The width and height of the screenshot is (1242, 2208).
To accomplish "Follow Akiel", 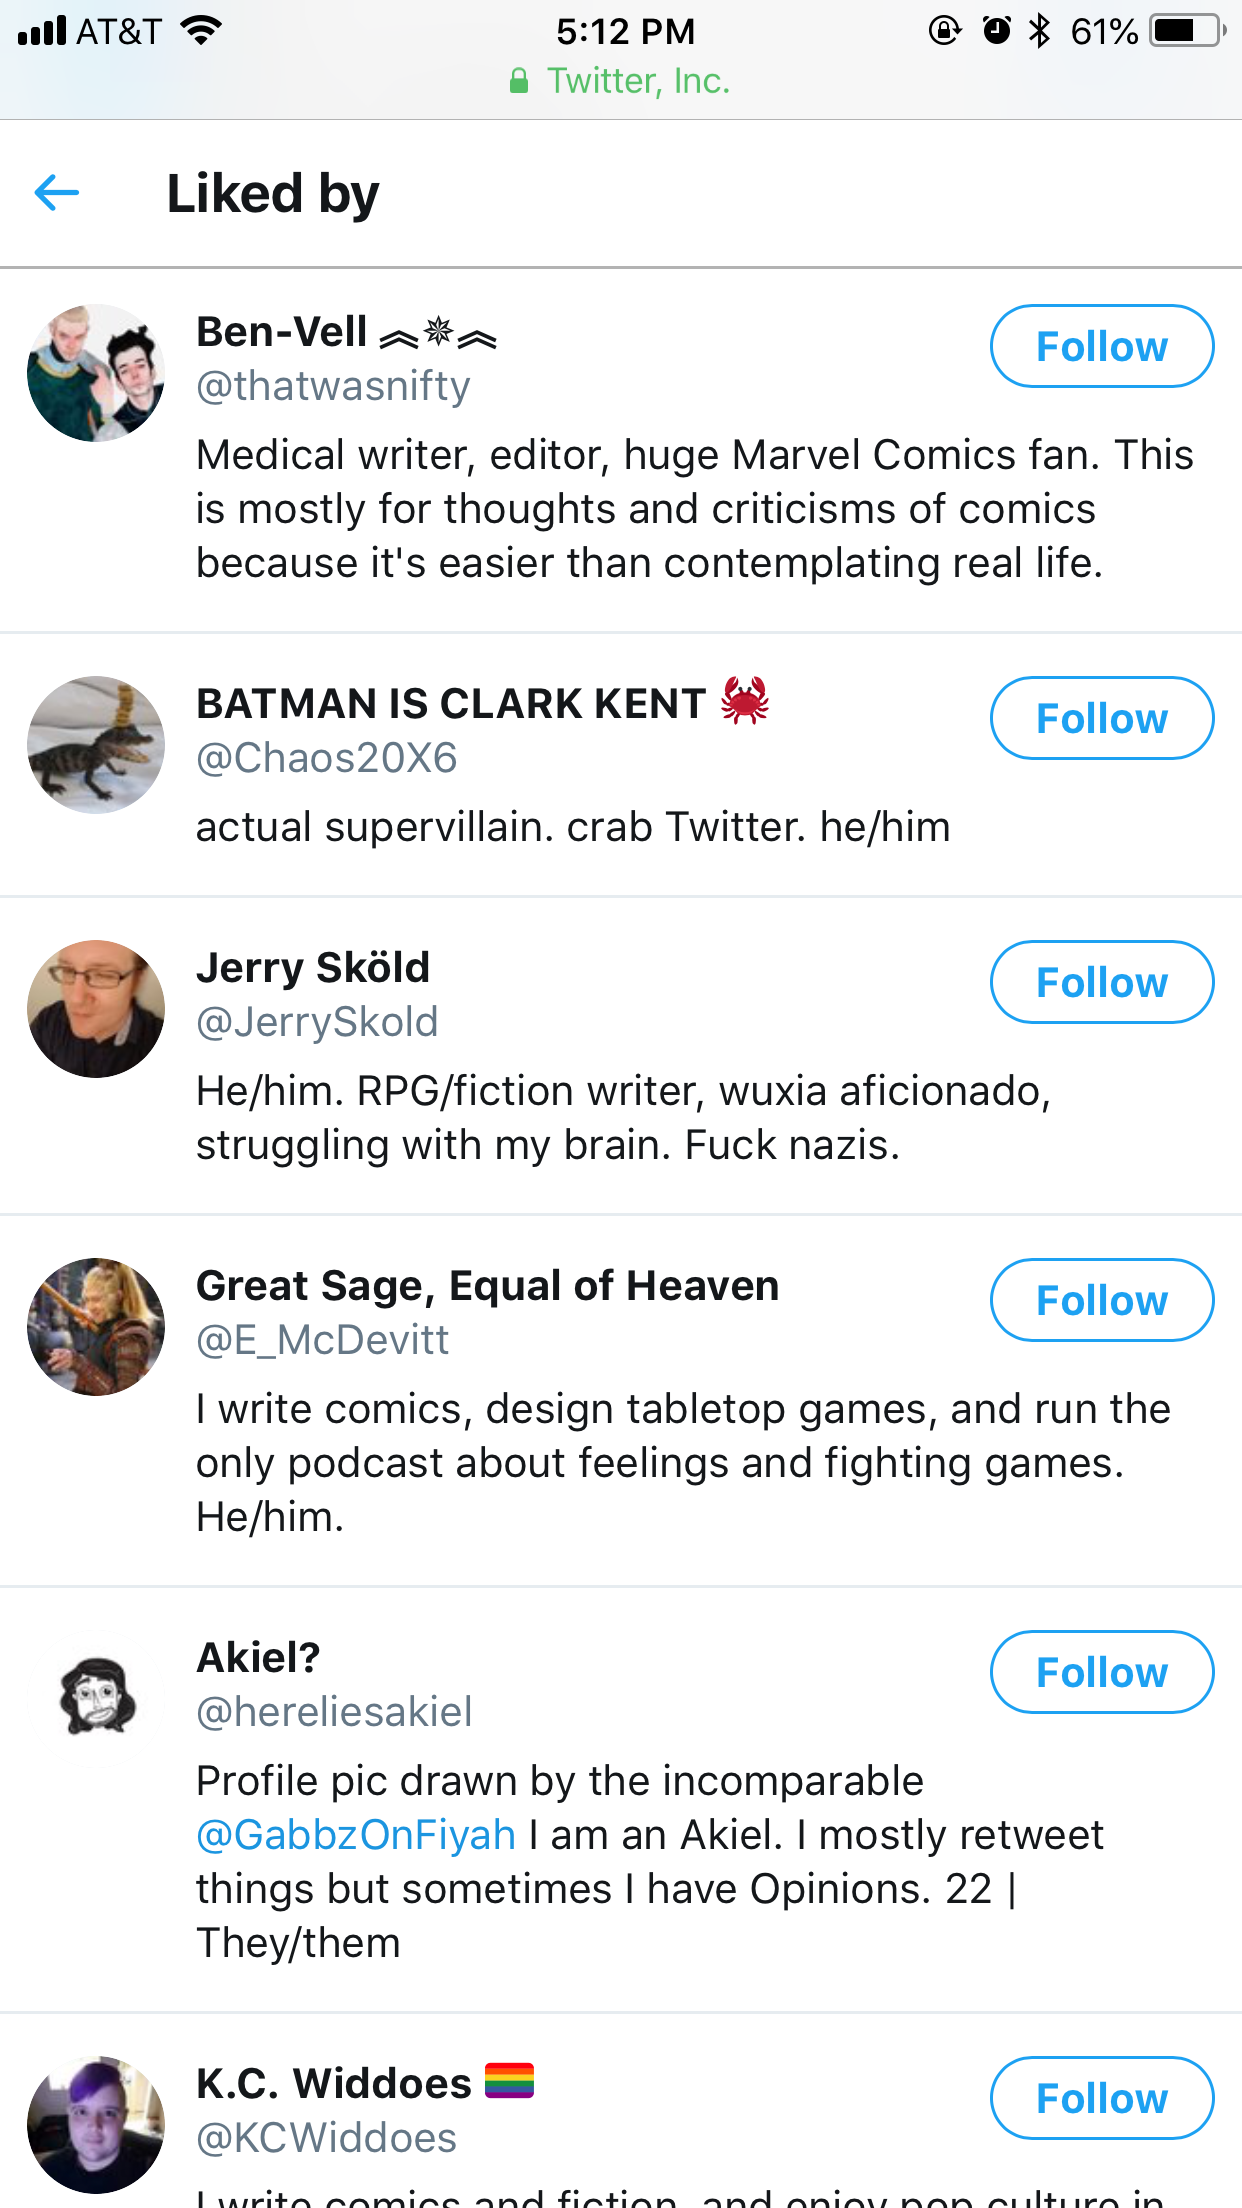I will [1102, 1672].
